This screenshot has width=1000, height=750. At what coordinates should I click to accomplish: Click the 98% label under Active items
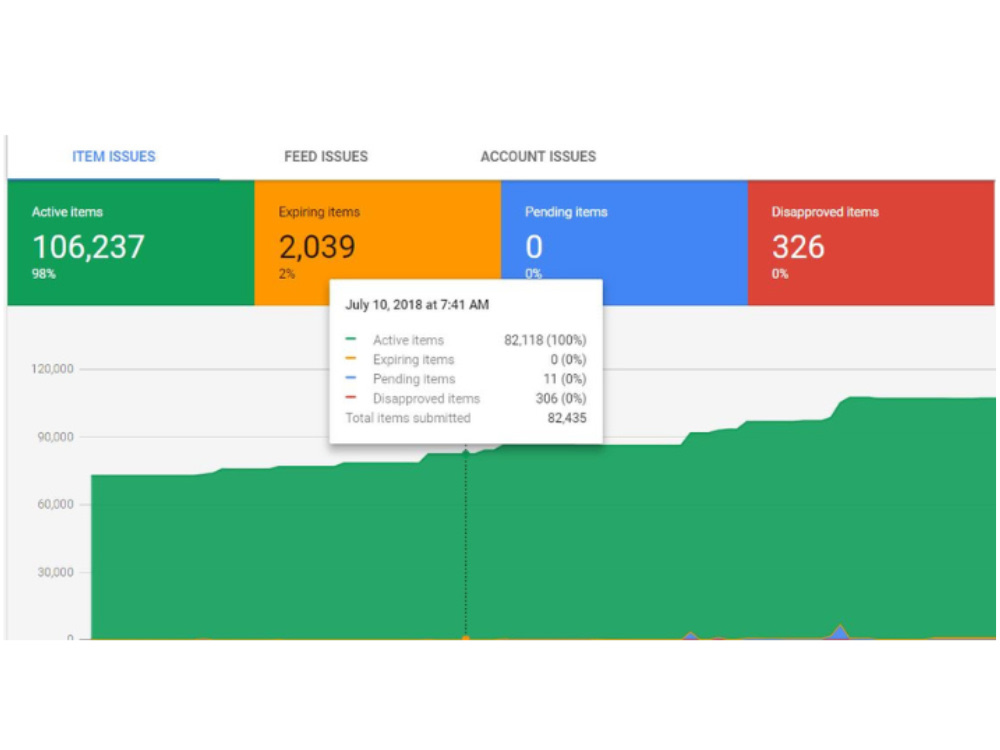click(44, 274)
